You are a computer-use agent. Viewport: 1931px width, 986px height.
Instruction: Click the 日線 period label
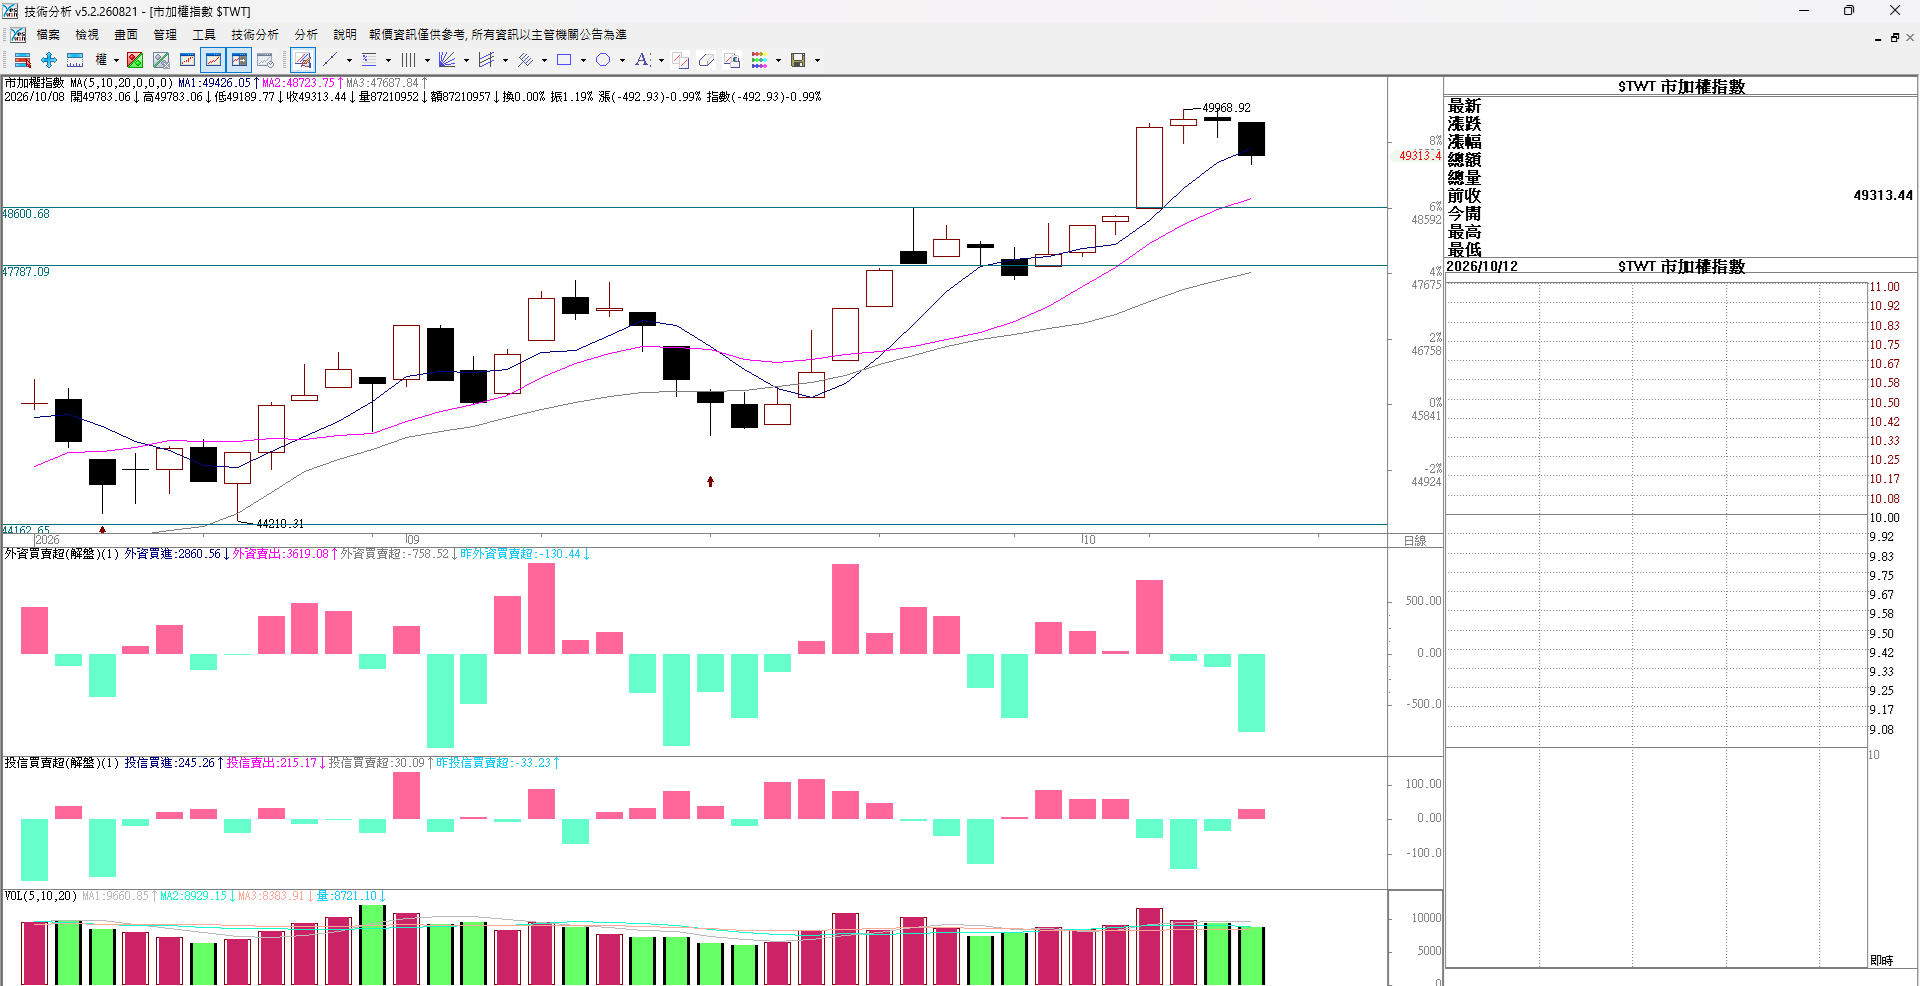(x=1415, y=541)
